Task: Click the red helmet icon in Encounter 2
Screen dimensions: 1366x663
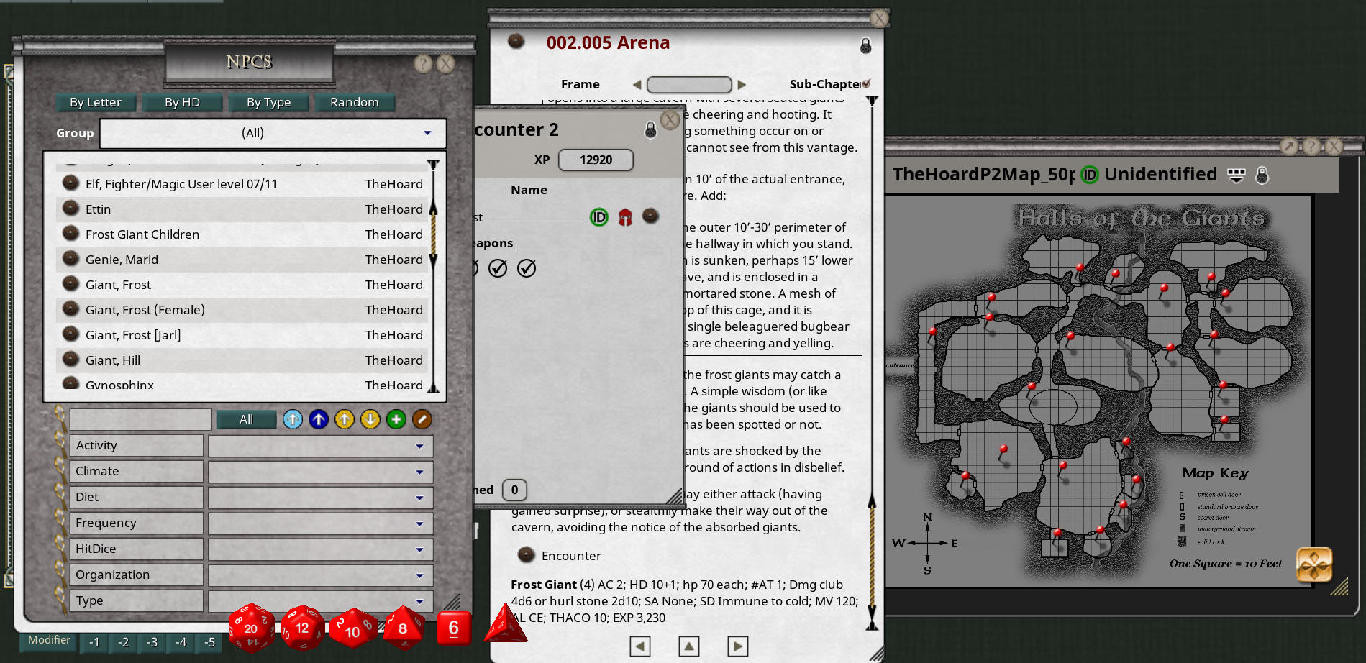Action: pos(626,216)
